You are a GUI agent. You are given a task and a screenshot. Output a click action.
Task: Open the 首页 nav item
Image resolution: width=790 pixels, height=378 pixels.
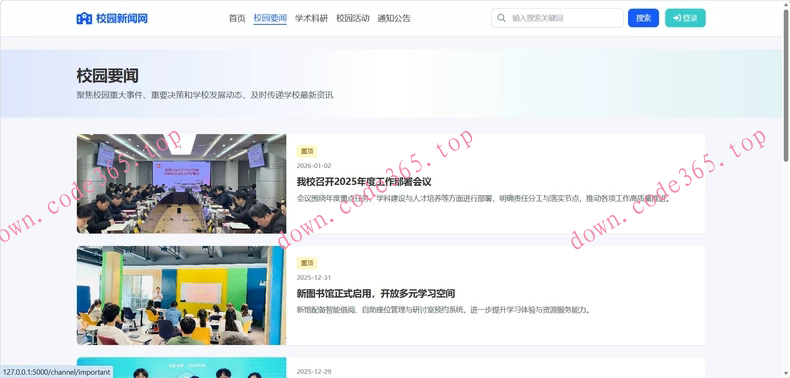237,18
